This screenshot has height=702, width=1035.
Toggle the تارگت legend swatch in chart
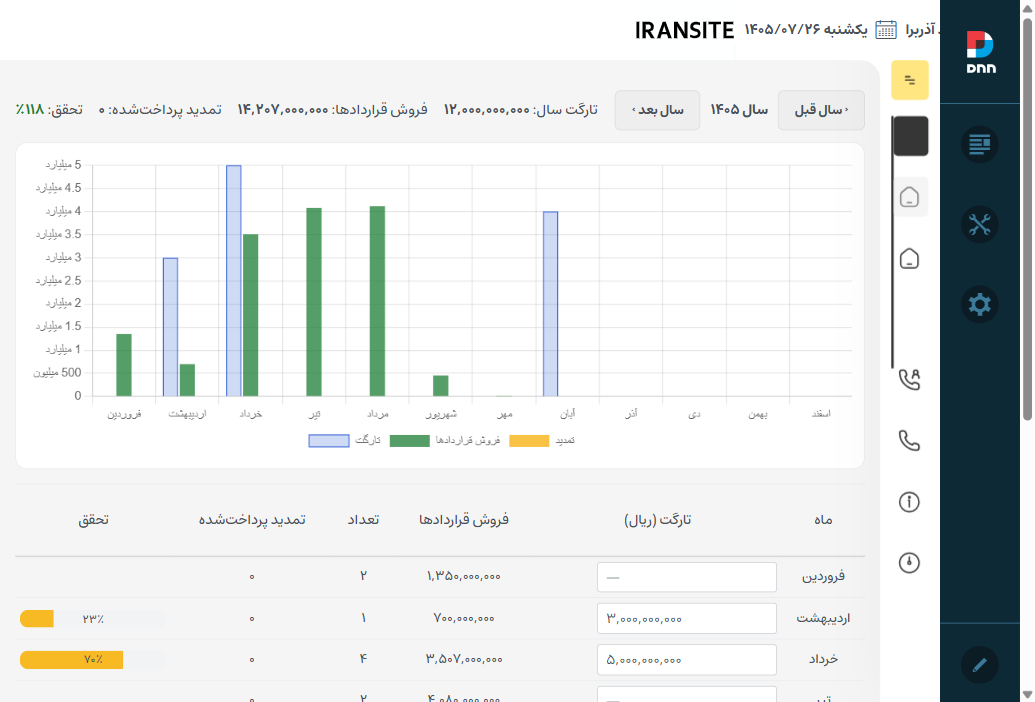pyautogui.click(x=329, y=441)
